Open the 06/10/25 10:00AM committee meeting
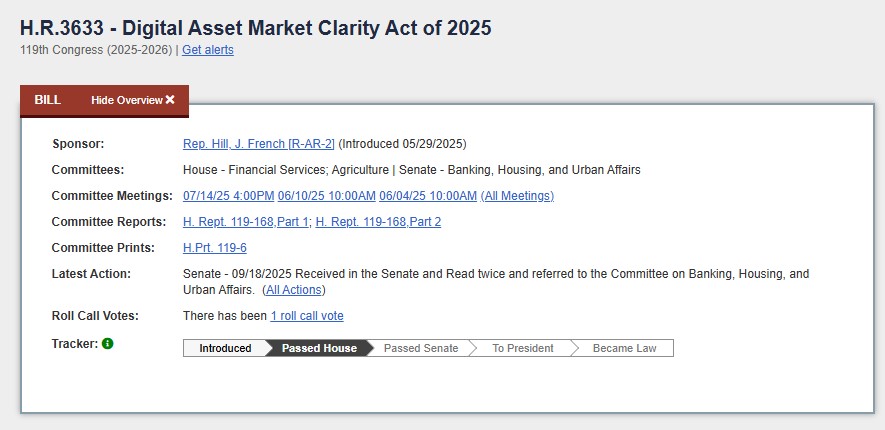This screenshot has width=885, height=430. (327, 196)
